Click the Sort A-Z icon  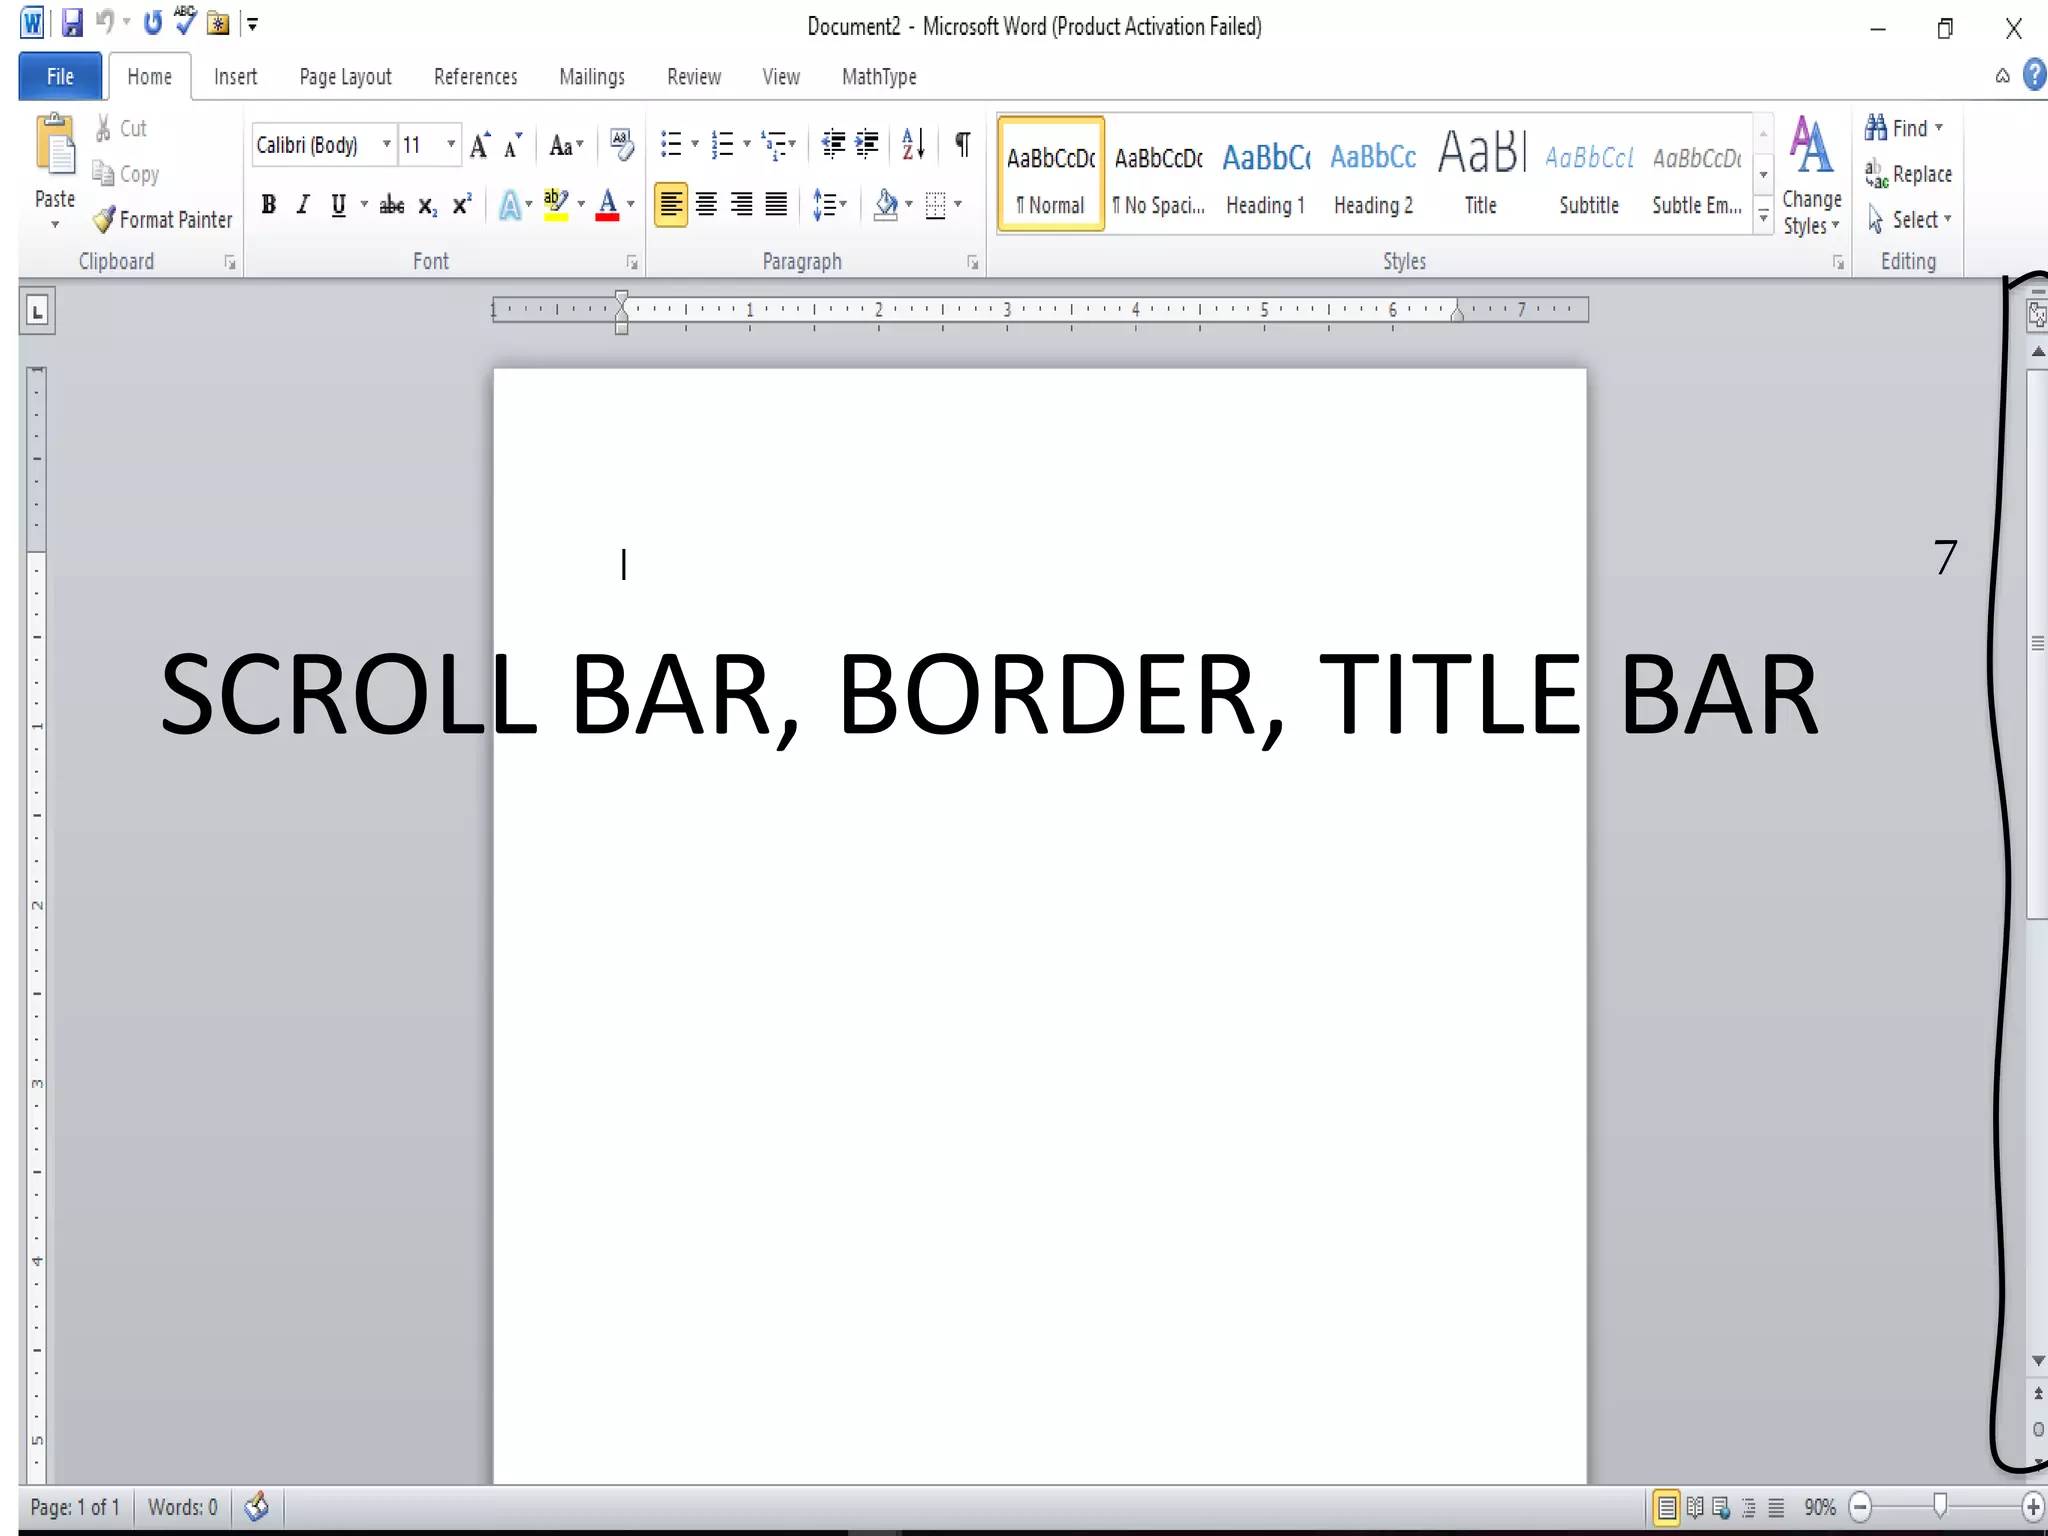pyautogui.click(x=913, y=145)
